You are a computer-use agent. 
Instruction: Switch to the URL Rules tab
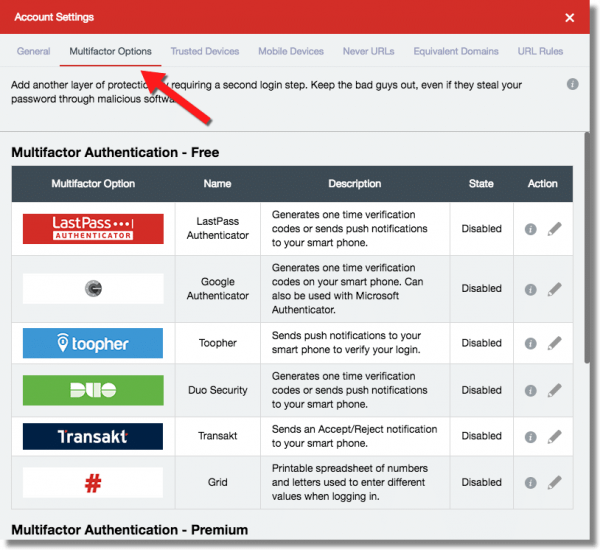tap(540, 51)
